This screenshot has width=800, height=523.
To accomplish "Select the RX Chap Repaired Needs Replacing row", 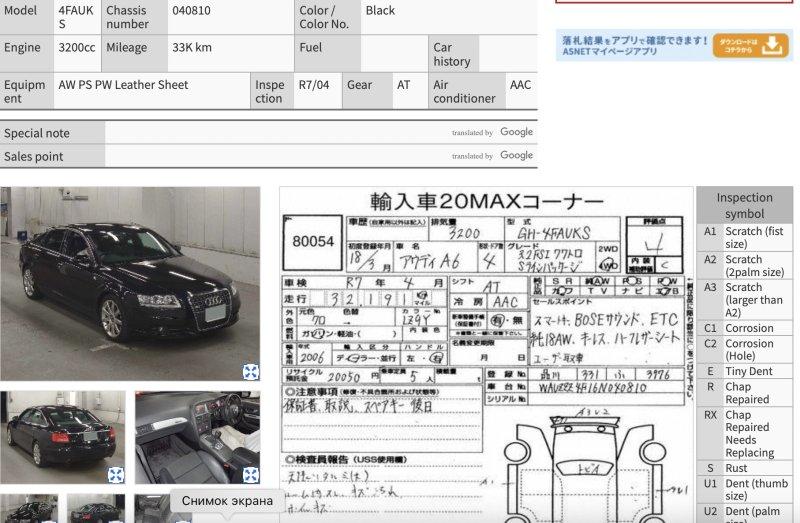I will click(744, 434).
